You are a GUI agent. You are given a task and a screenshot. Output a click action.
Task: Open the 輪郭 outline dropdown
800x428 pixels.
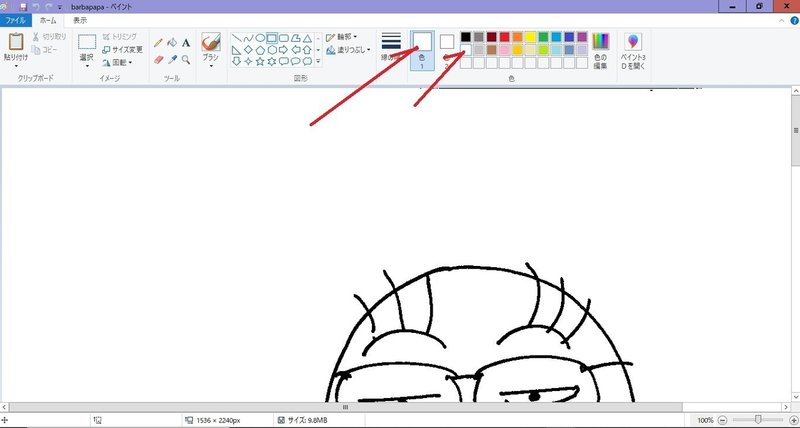click(x=341, y=37)
